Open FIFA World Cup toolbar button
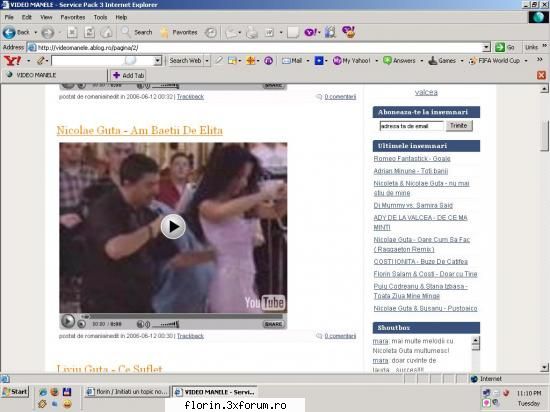The width and height of the screenshot is (550, 412). point(494,61)
